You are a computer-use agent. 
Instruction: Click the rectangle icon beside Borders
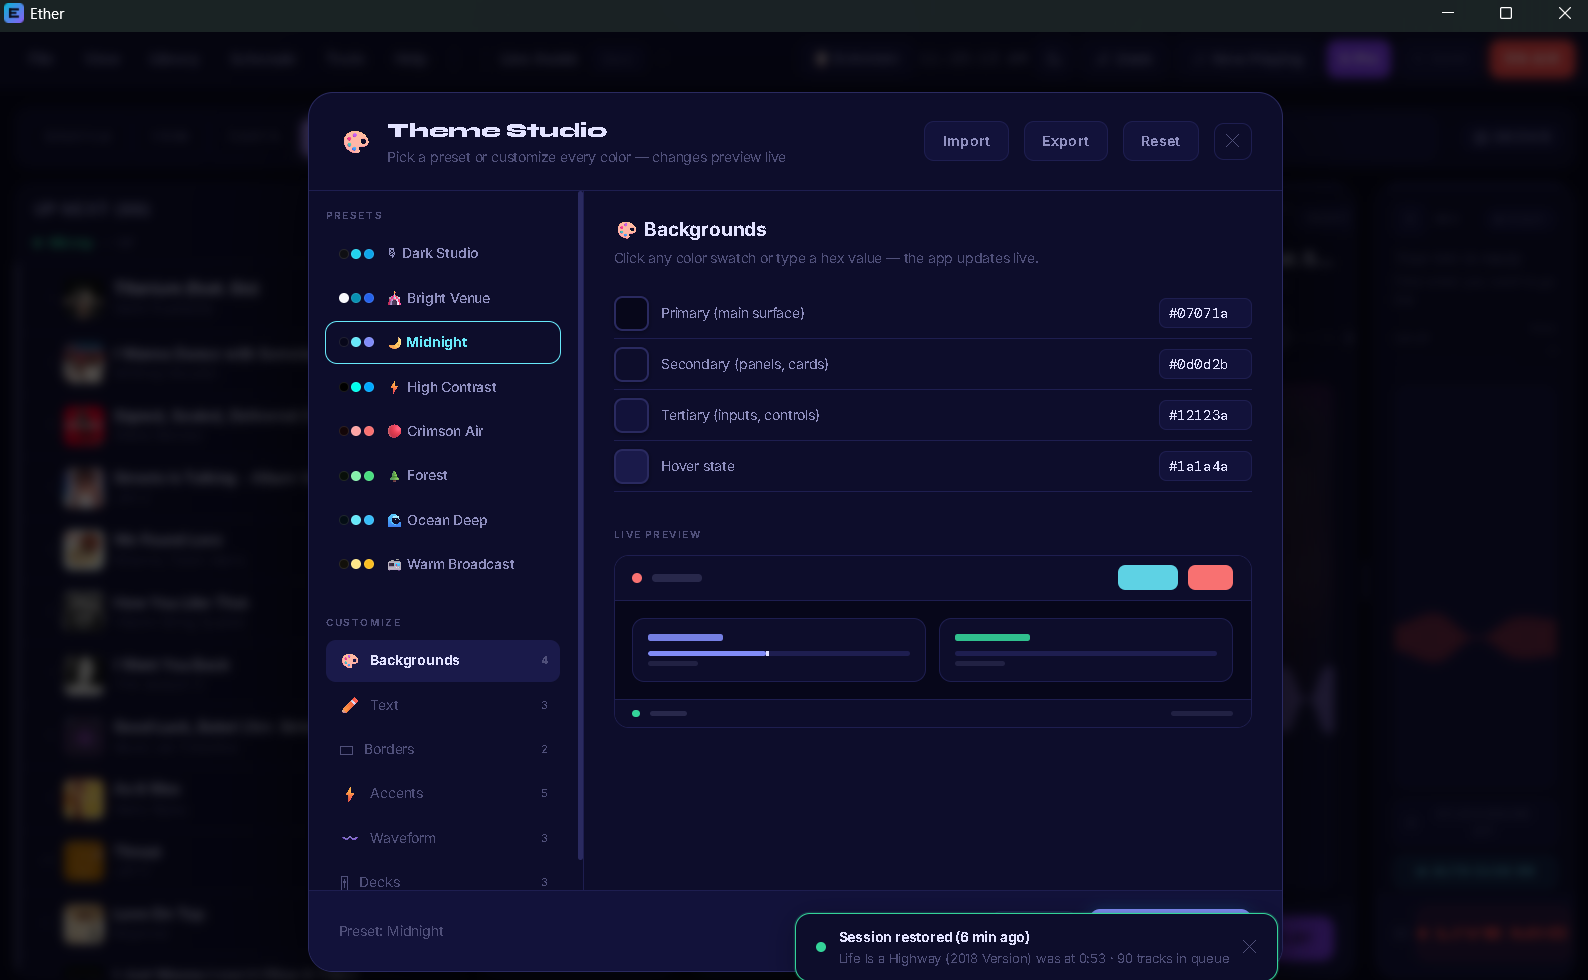click(346, 750)
